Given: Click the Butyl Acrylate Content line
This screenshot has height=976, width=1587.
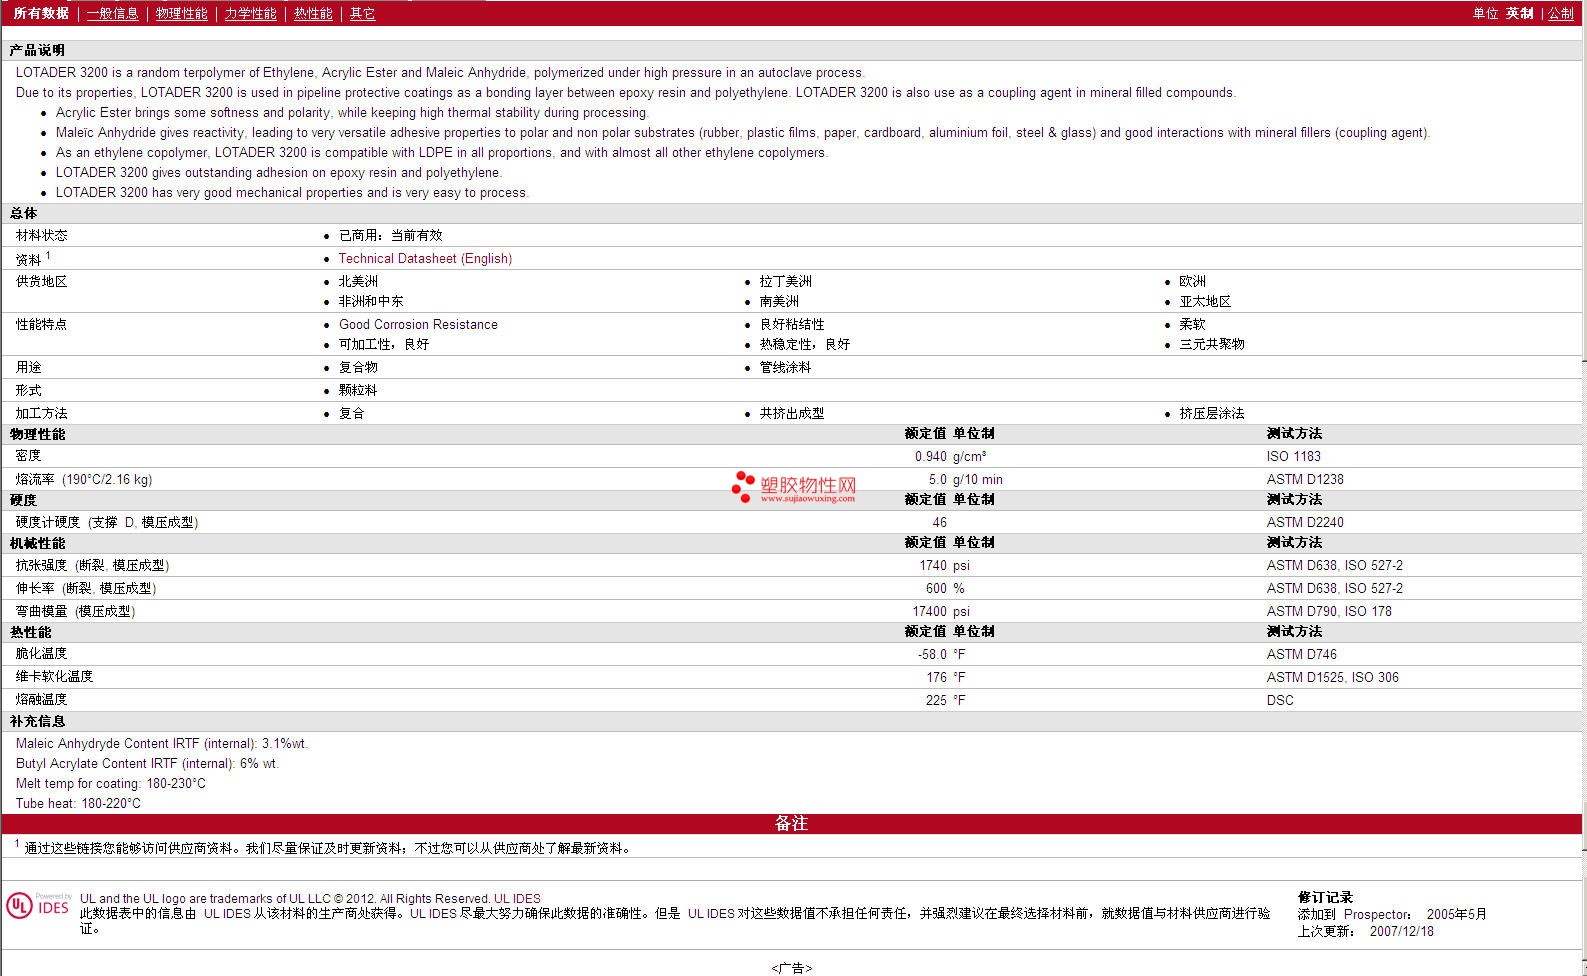Looking at the screenshot, I should (147, 764).
